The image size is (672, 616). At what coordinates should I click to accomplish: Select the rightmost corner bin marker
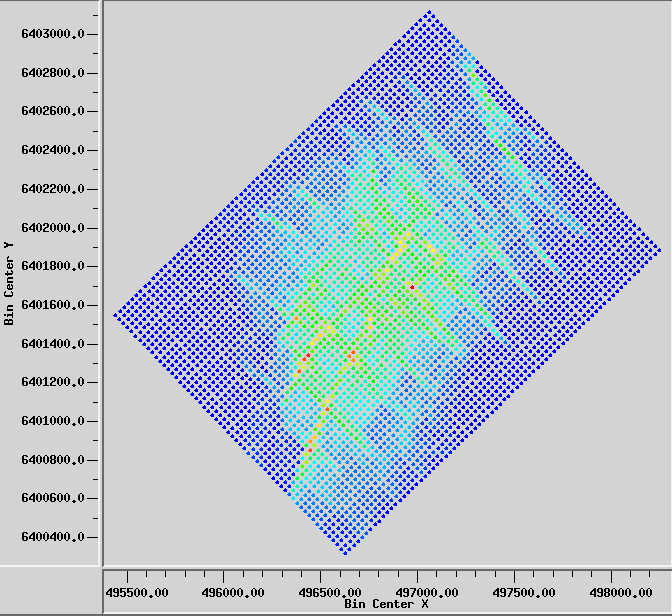659,251
